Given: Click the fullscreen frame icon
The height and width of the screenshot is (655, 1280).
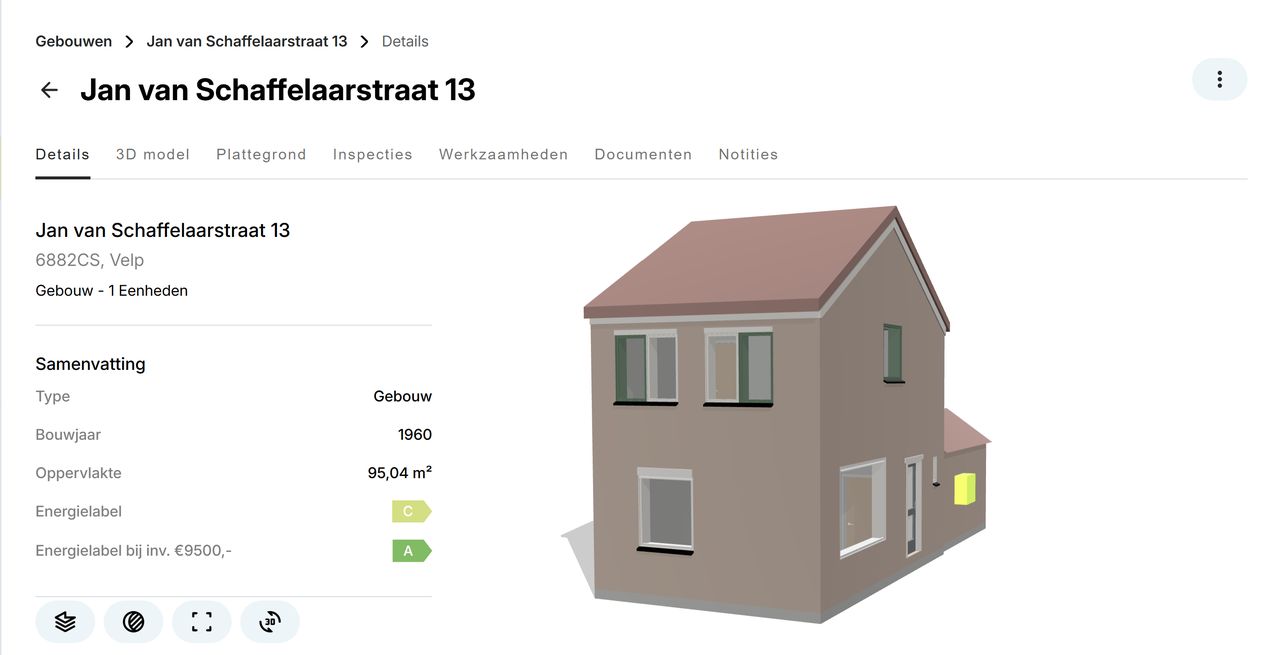Looking at the screenshot, I should tap(202, 622).
